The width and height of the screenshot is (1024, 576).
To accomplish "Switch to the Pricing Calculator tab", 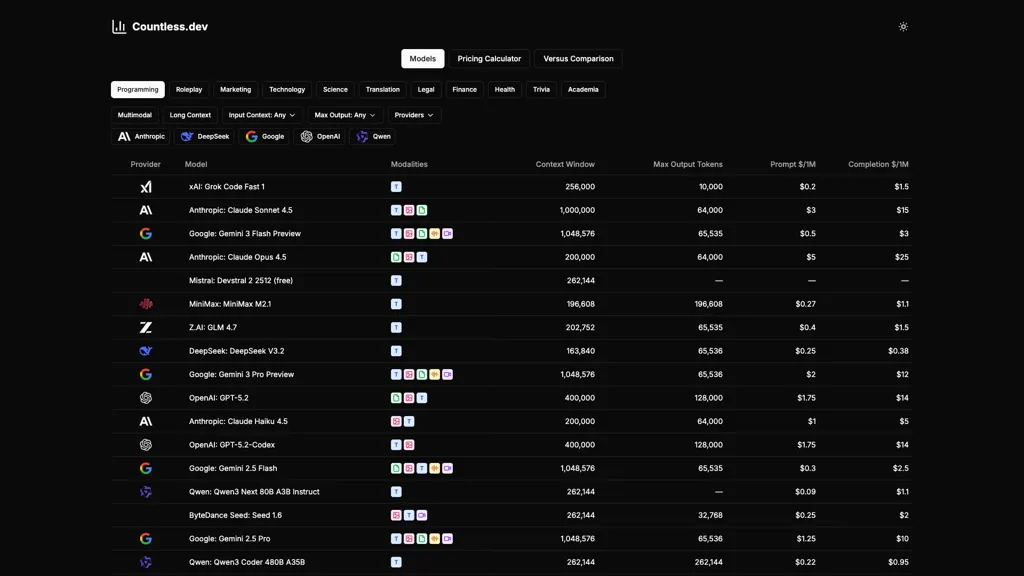I will pyautogui.click(x=489, y=58).
